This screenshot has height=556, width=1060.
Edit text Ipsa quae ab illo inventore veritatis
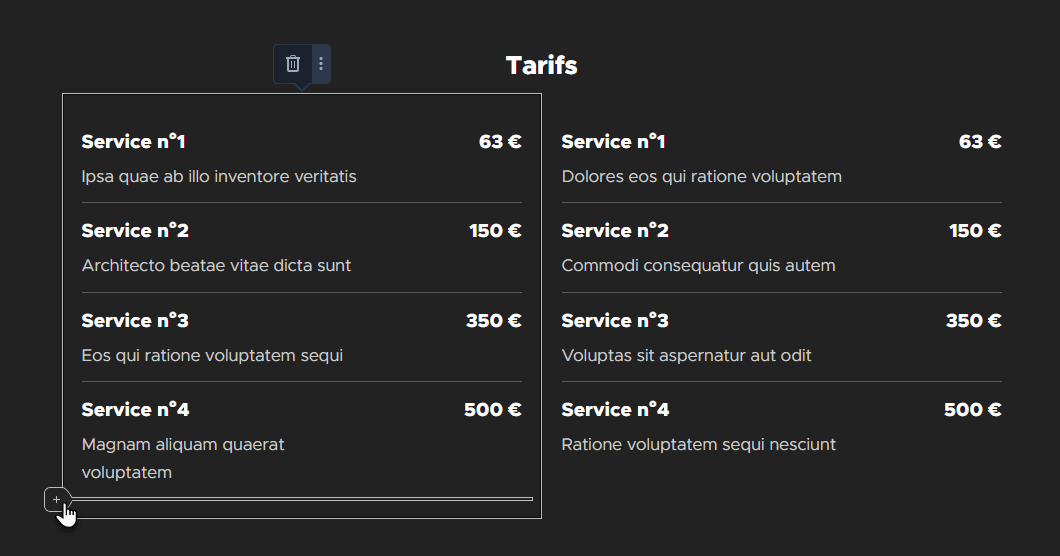(x=219, y=177)
